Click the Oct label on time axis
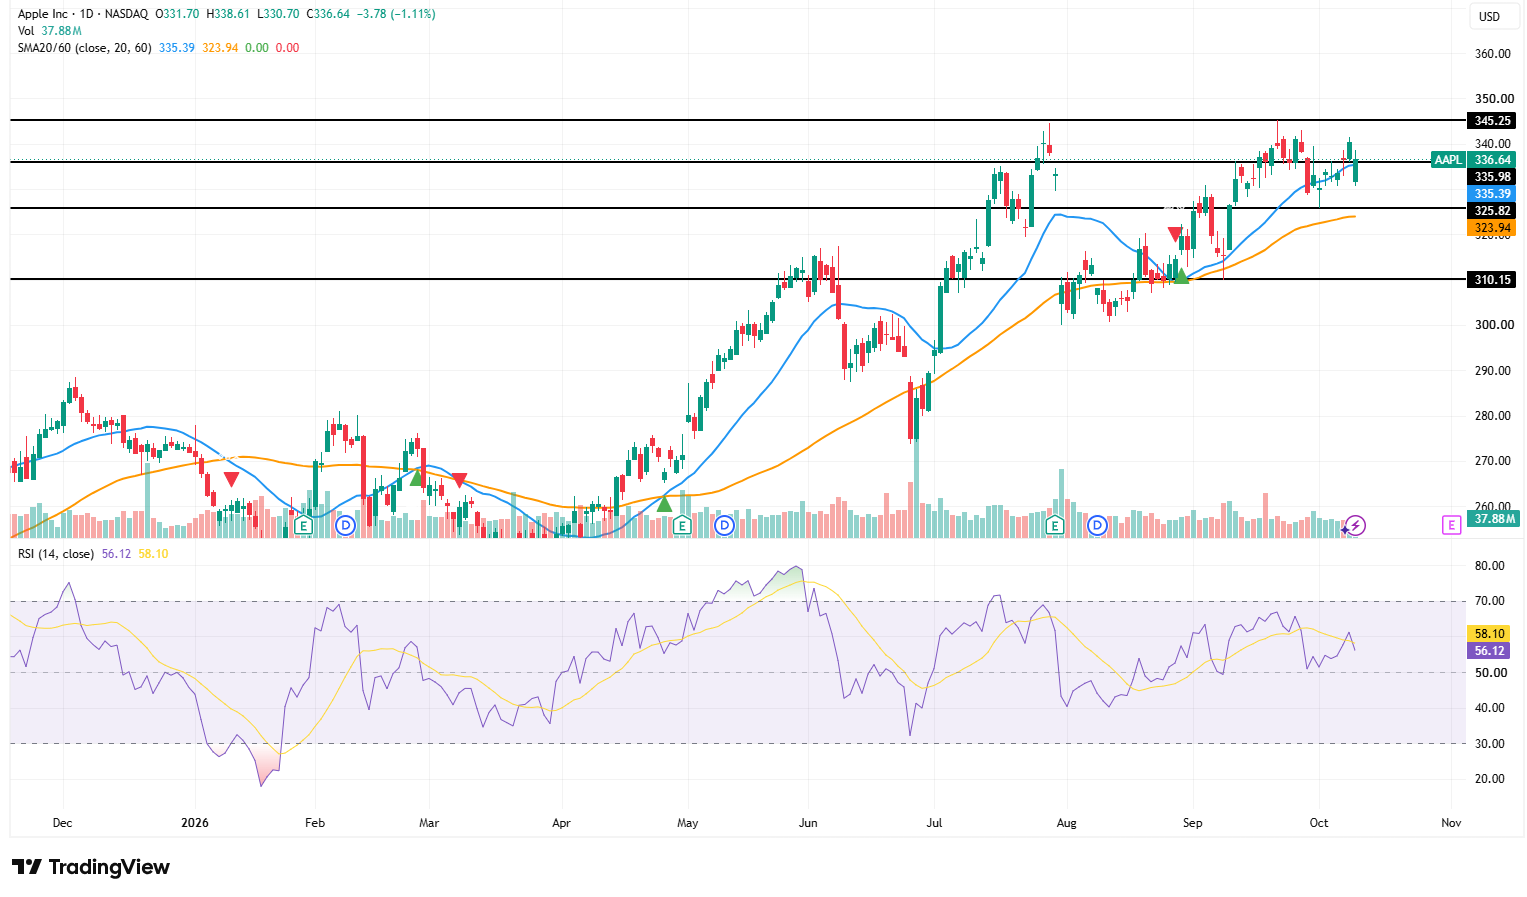This screenshot has height=897, width=1527. pos(1319,823)
